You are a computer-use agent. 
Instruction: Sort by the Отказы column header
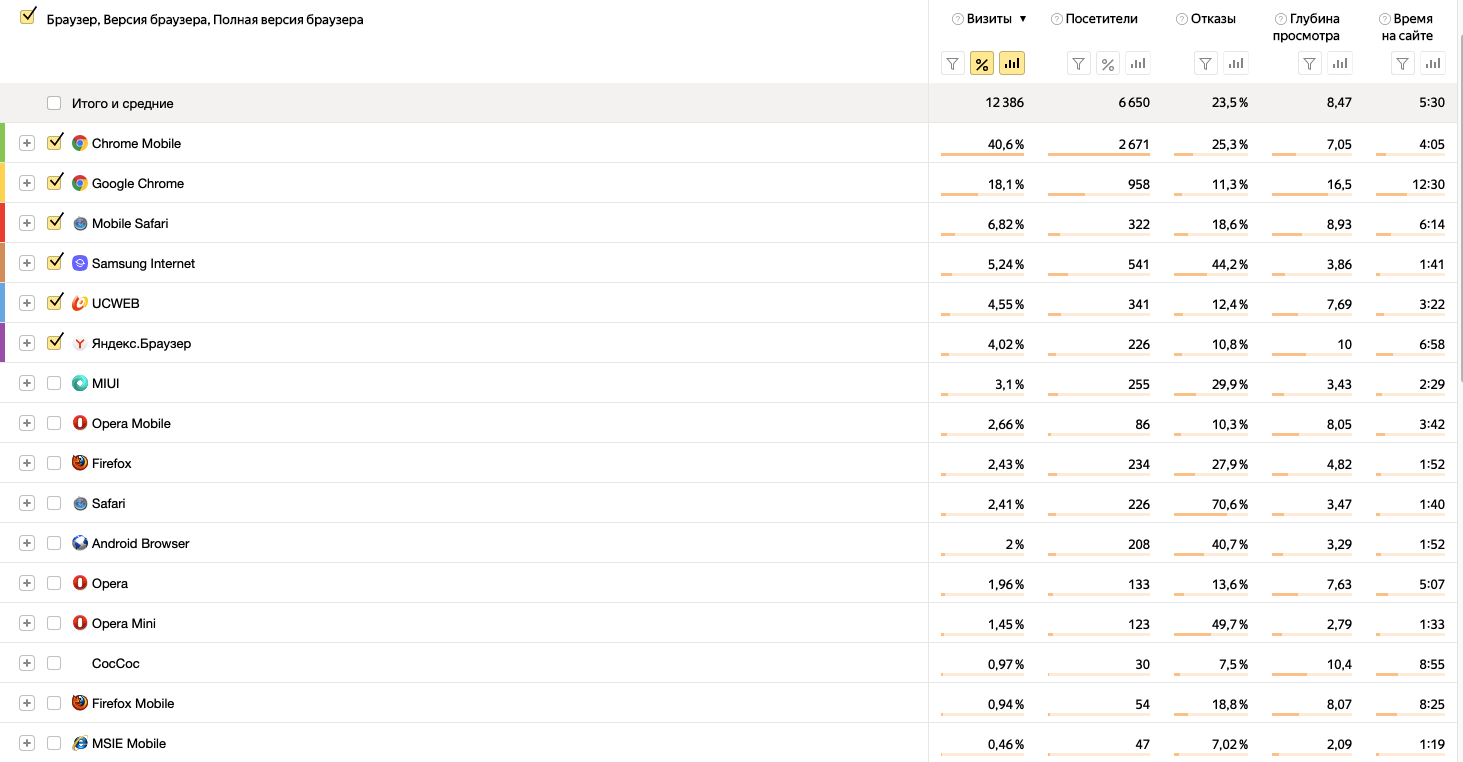(x=1213, y=19)
